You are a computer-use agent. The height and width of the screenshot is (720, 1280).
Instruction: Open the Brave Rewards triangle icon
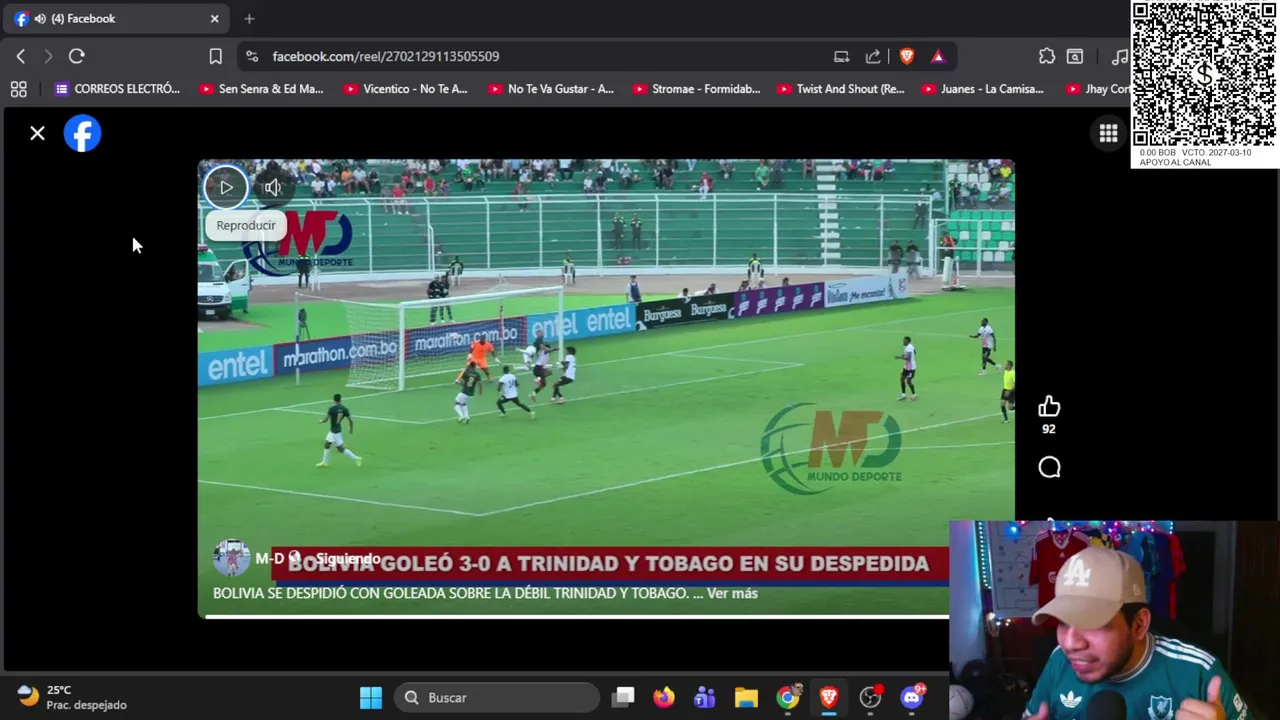point(938,56)
